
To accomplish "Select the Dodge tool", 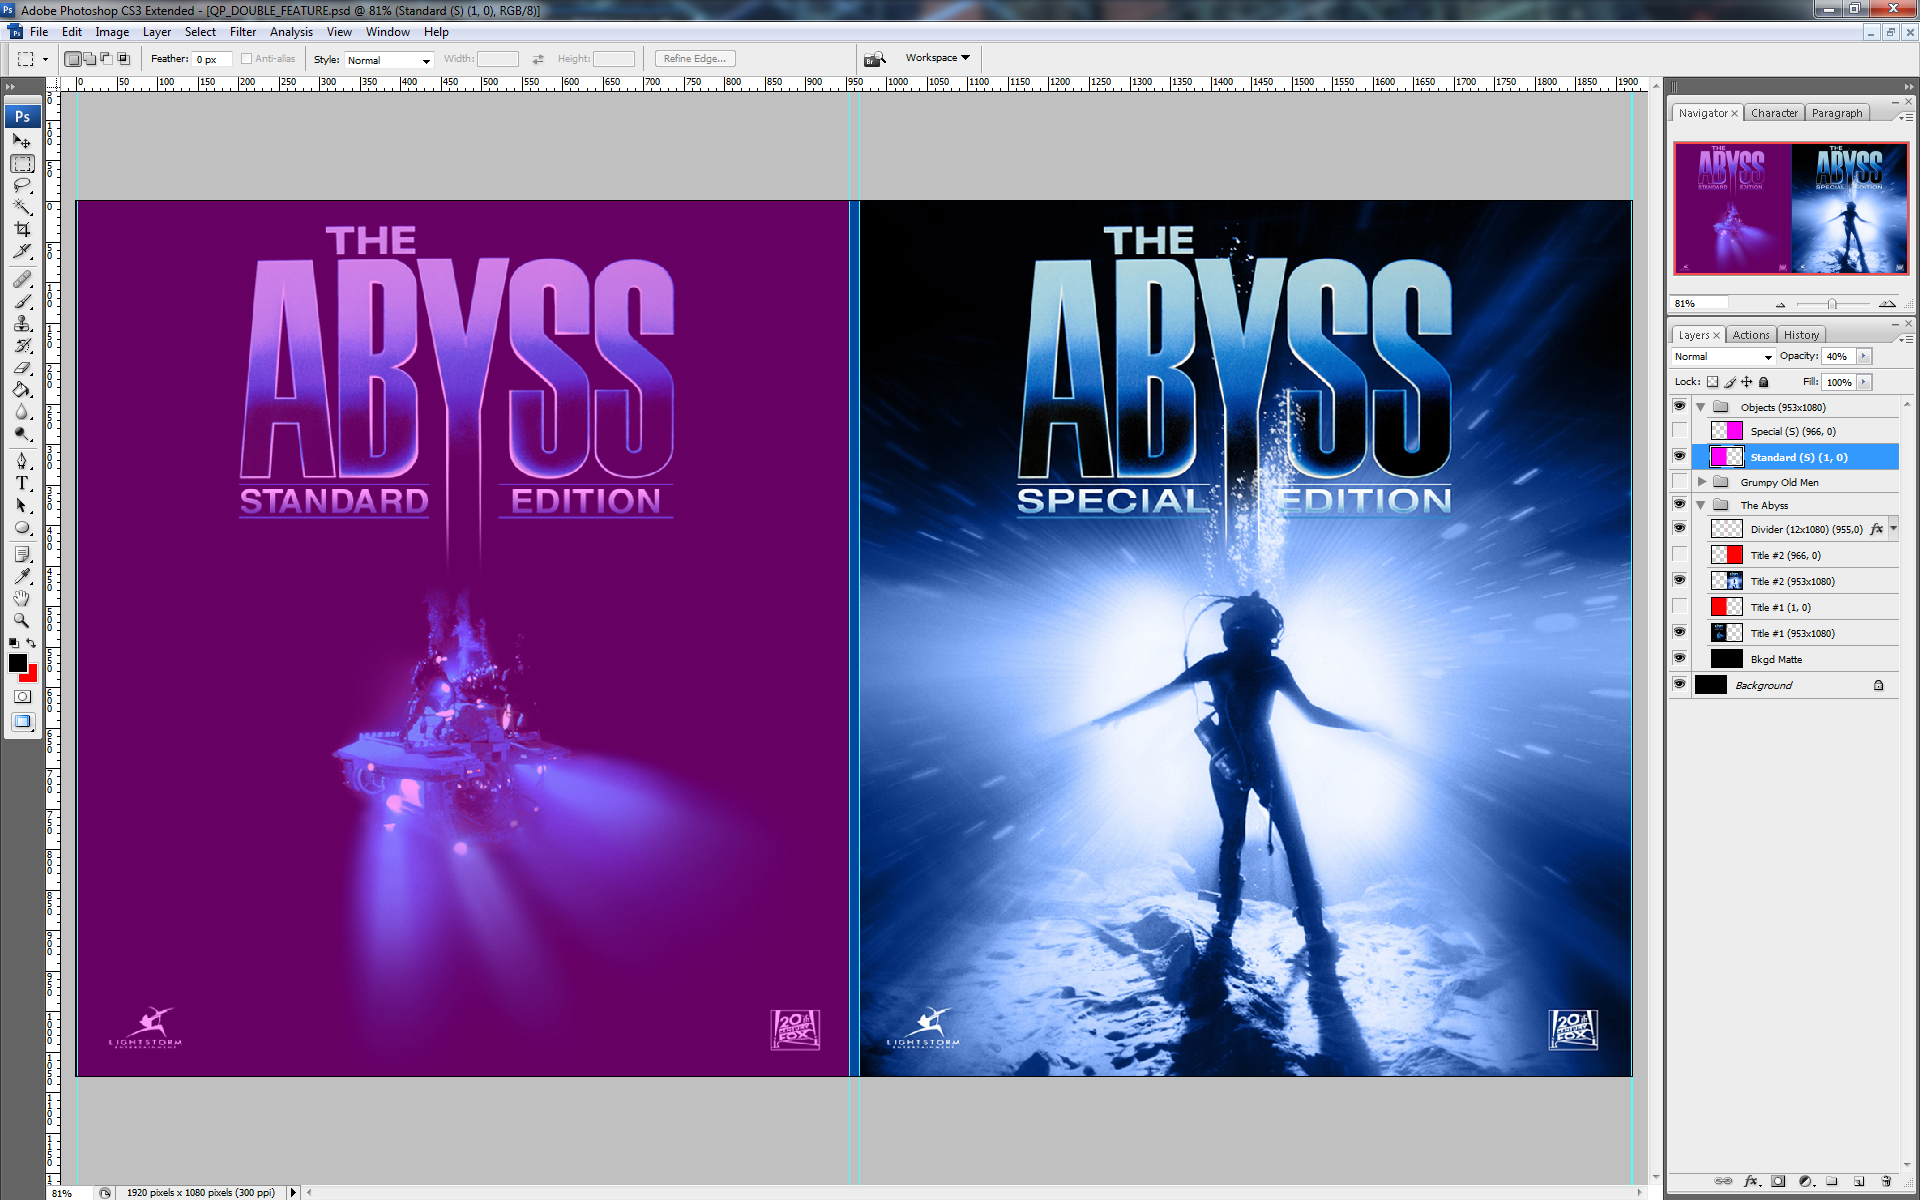I will pyautogui.click(x=22, y=433).
